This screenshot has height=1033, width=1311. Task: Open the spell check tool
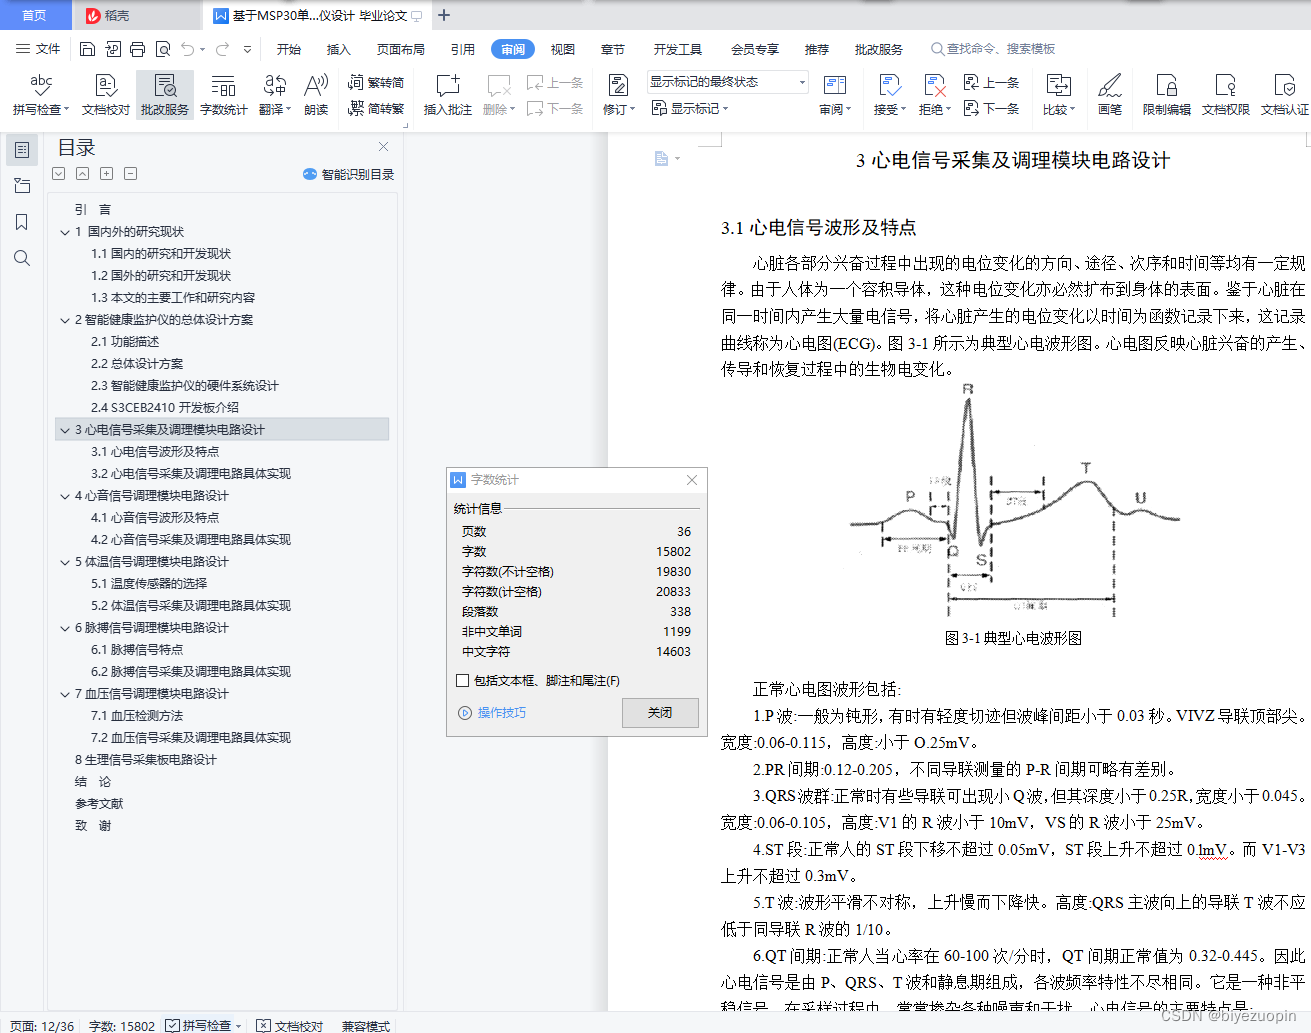tap(41, 94)
